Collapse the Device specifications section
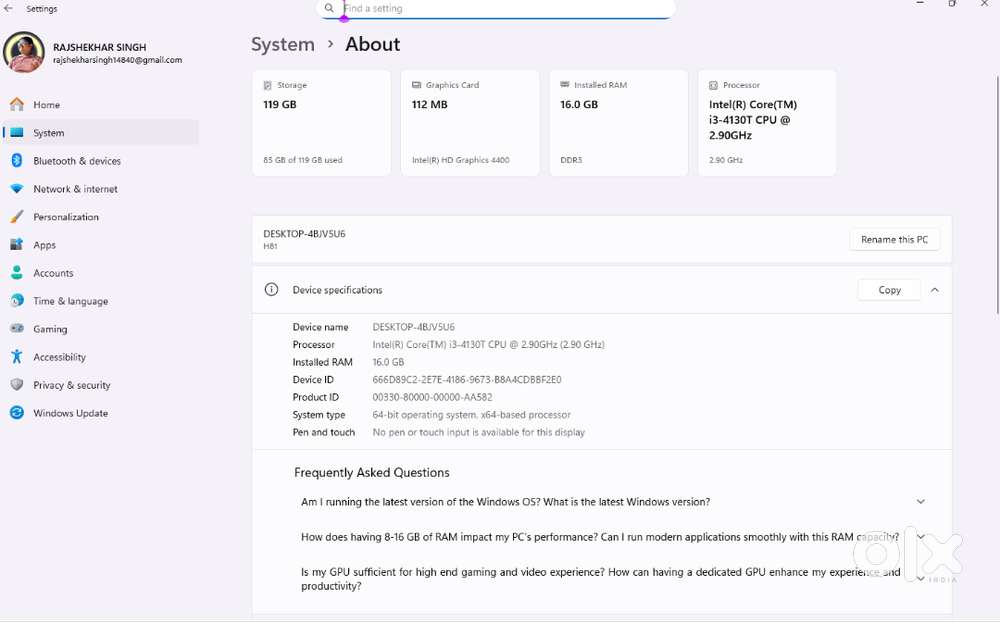 click(x=934, y=290)
